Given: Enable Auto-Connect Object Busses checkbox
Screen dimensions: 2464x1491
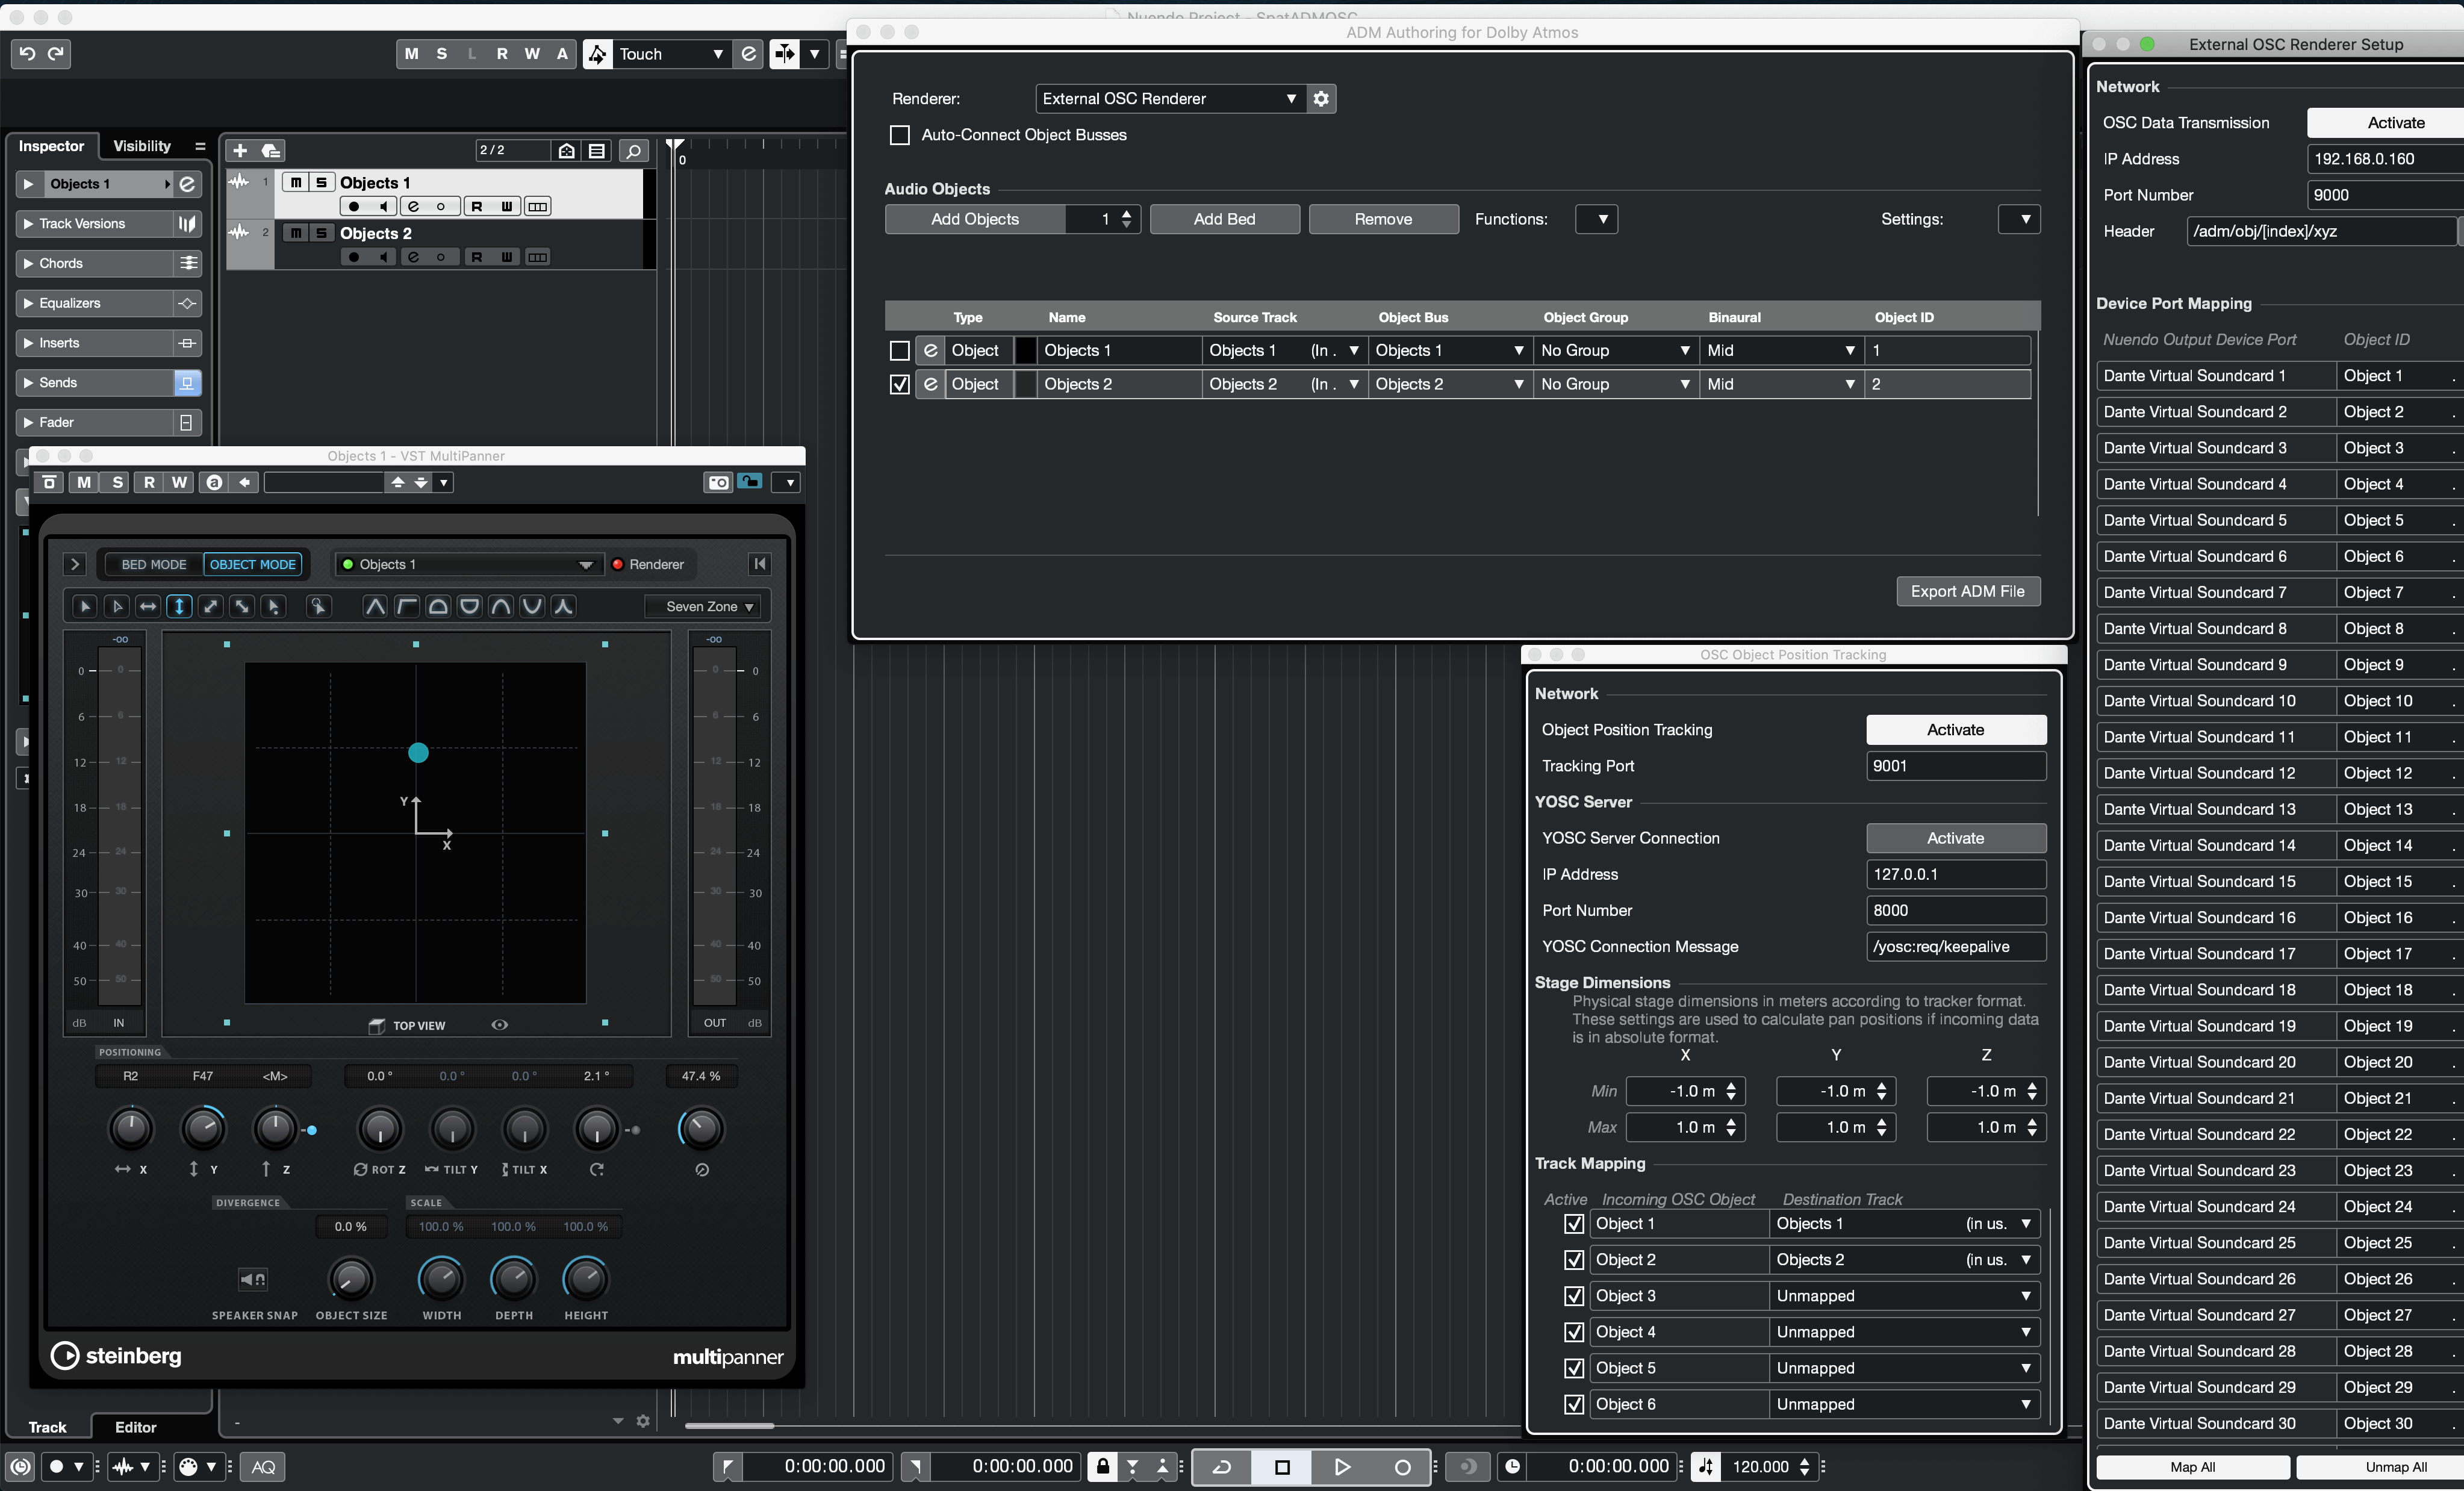Looking at the screenshot, I should [900, 135].
